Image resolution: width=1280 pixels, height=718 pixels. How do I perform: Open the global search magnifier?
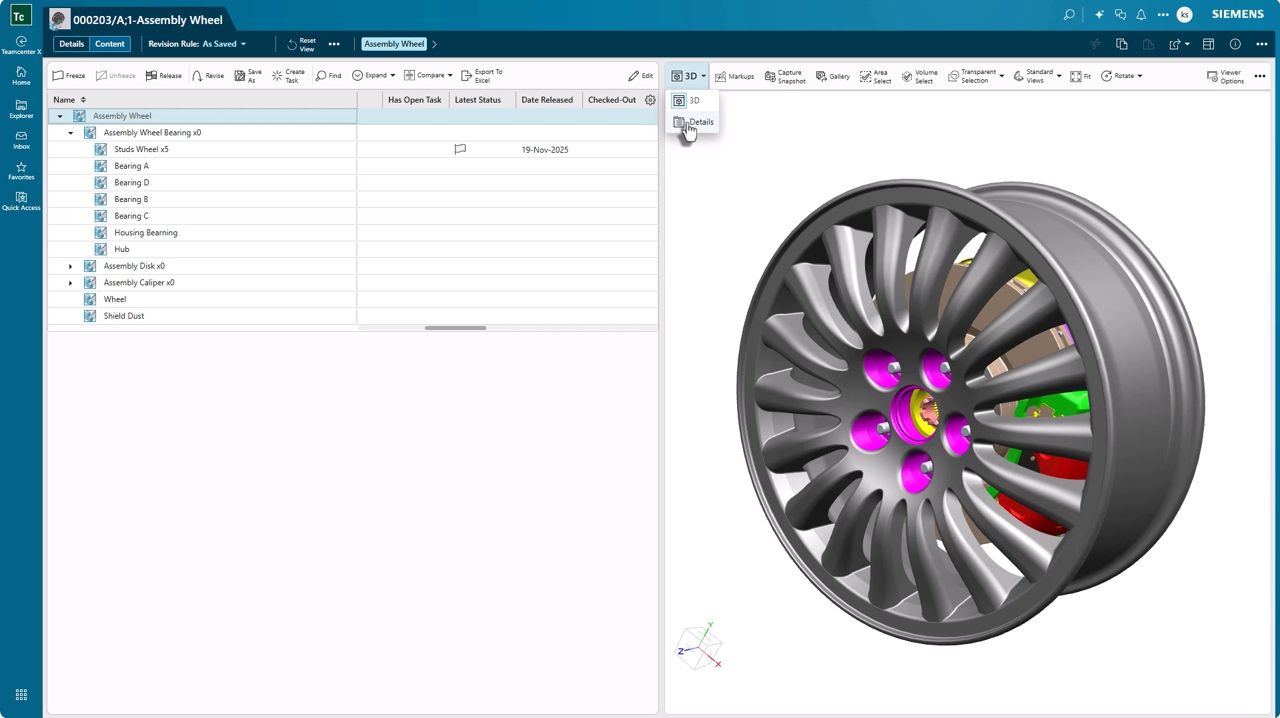(1069, 15)
